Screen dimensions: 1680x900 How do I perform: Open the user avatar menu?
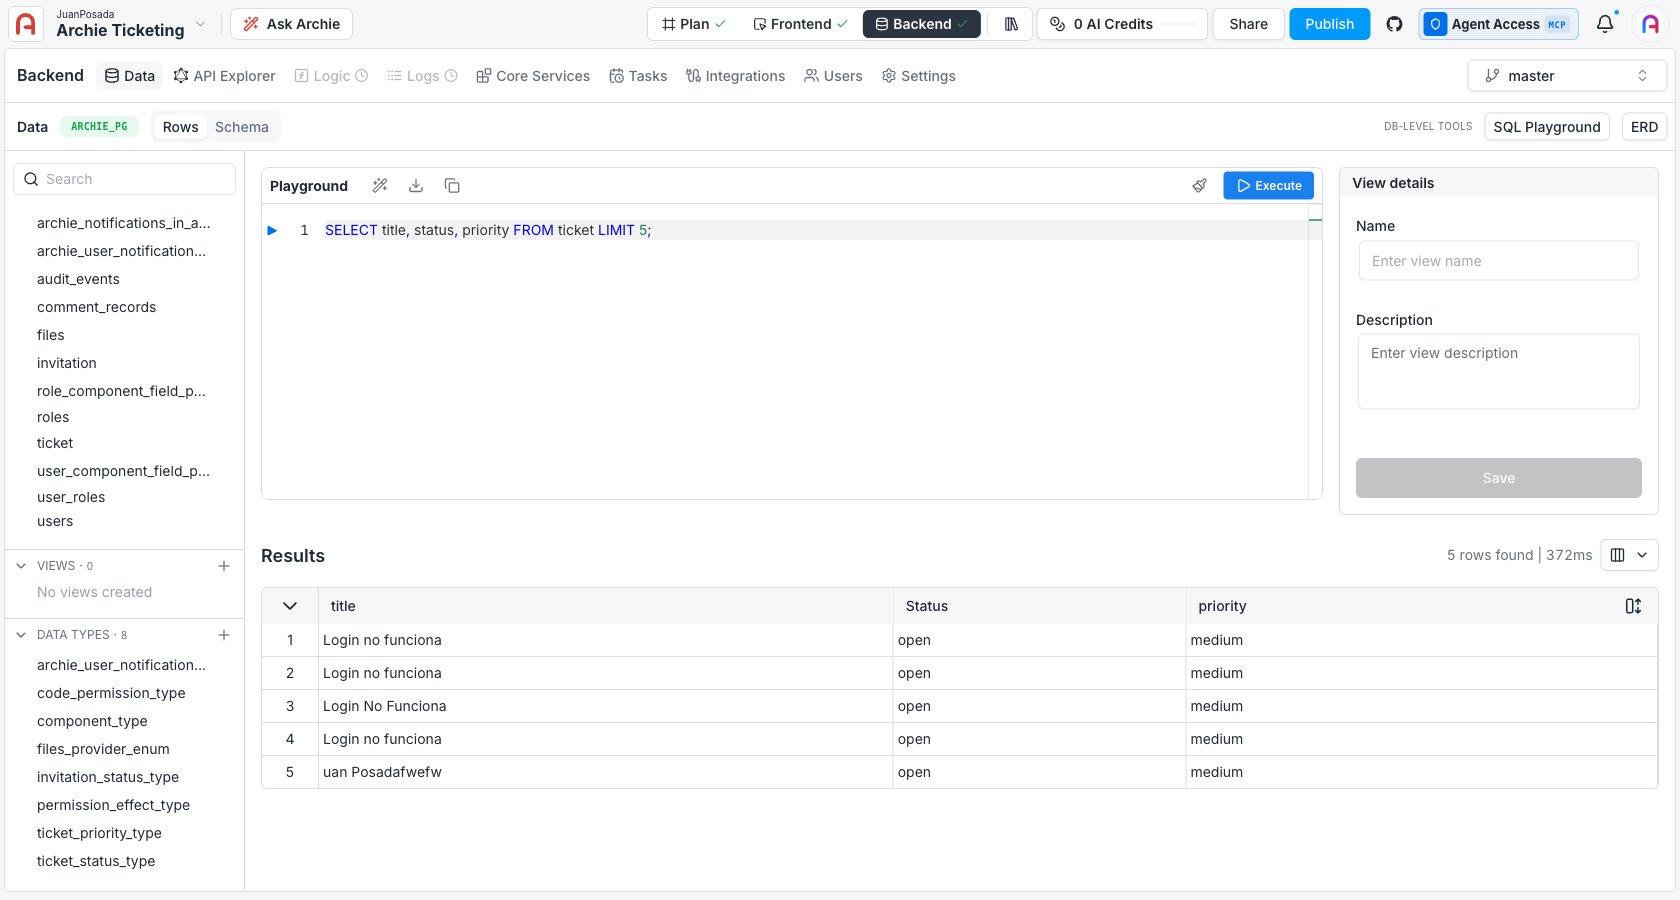pyautogui.click(x=1651, y=24)
